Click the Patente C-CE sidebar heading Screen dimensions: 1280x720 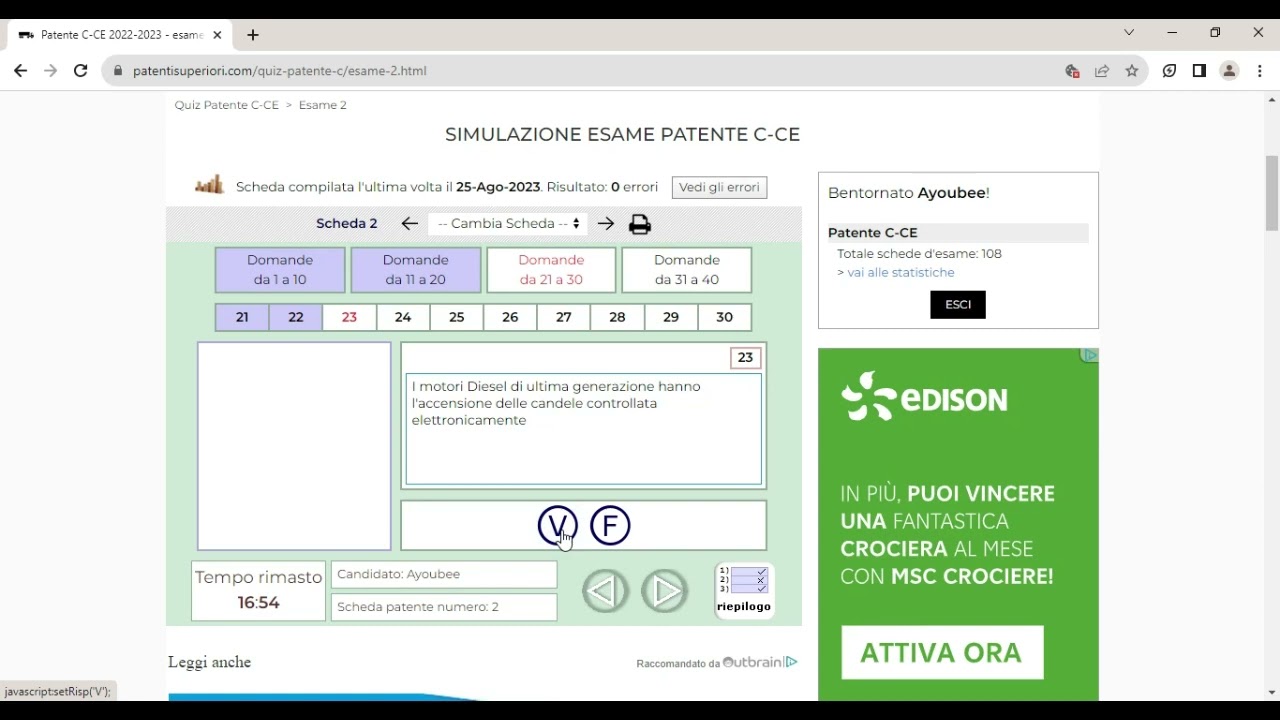(873, 233)
